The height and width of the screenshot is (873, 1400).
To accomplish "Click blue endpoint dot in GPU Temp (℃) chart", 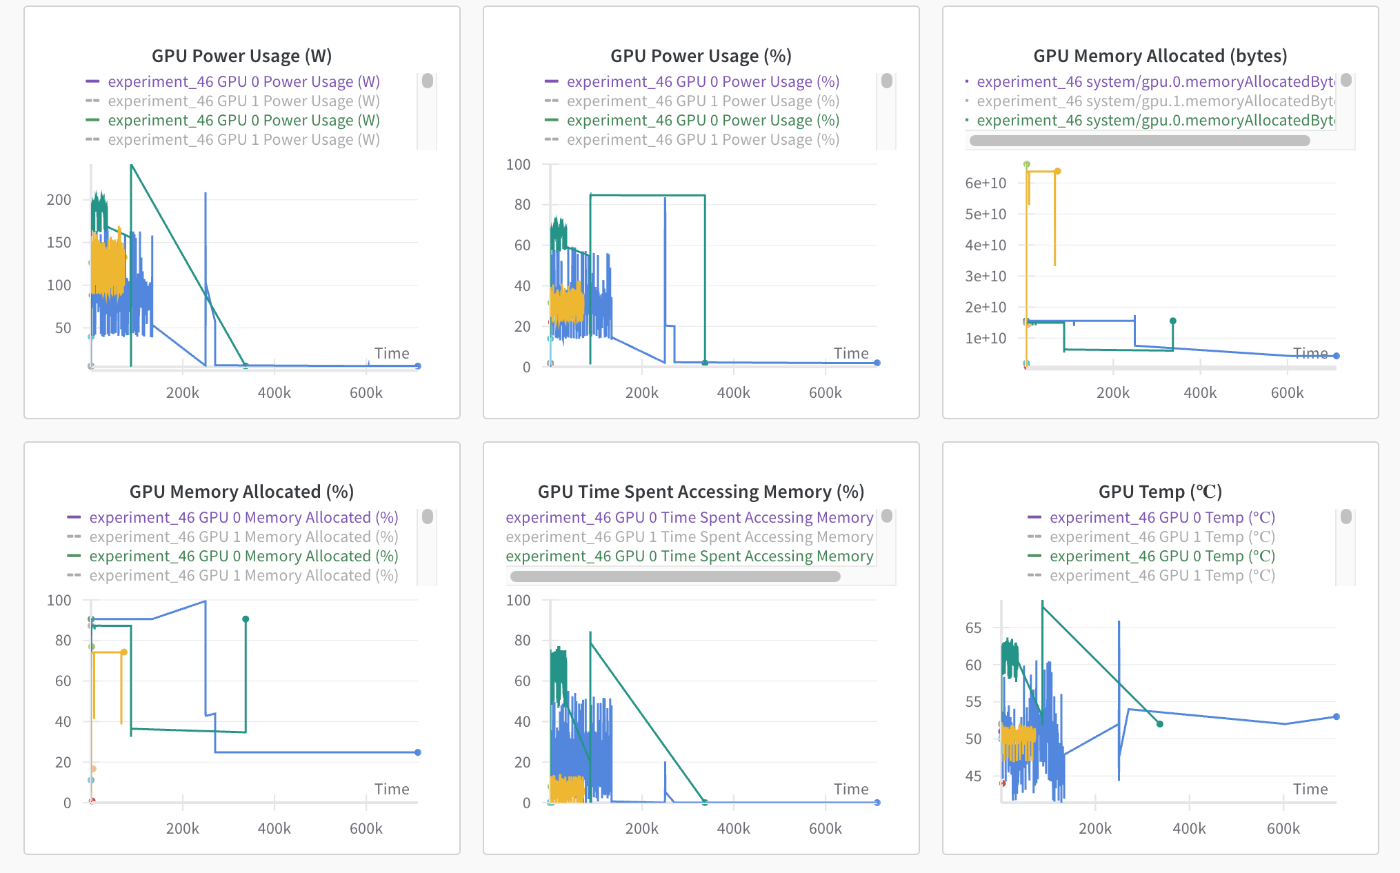I will click(x=1336, y=717).
